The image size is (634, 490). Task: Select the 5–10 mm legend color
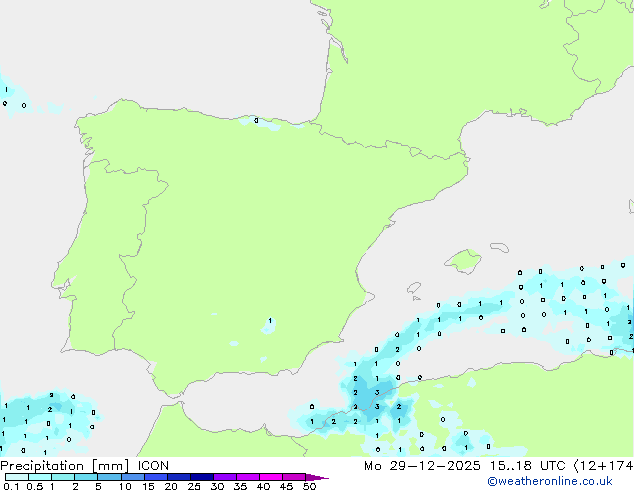point(109,477)
